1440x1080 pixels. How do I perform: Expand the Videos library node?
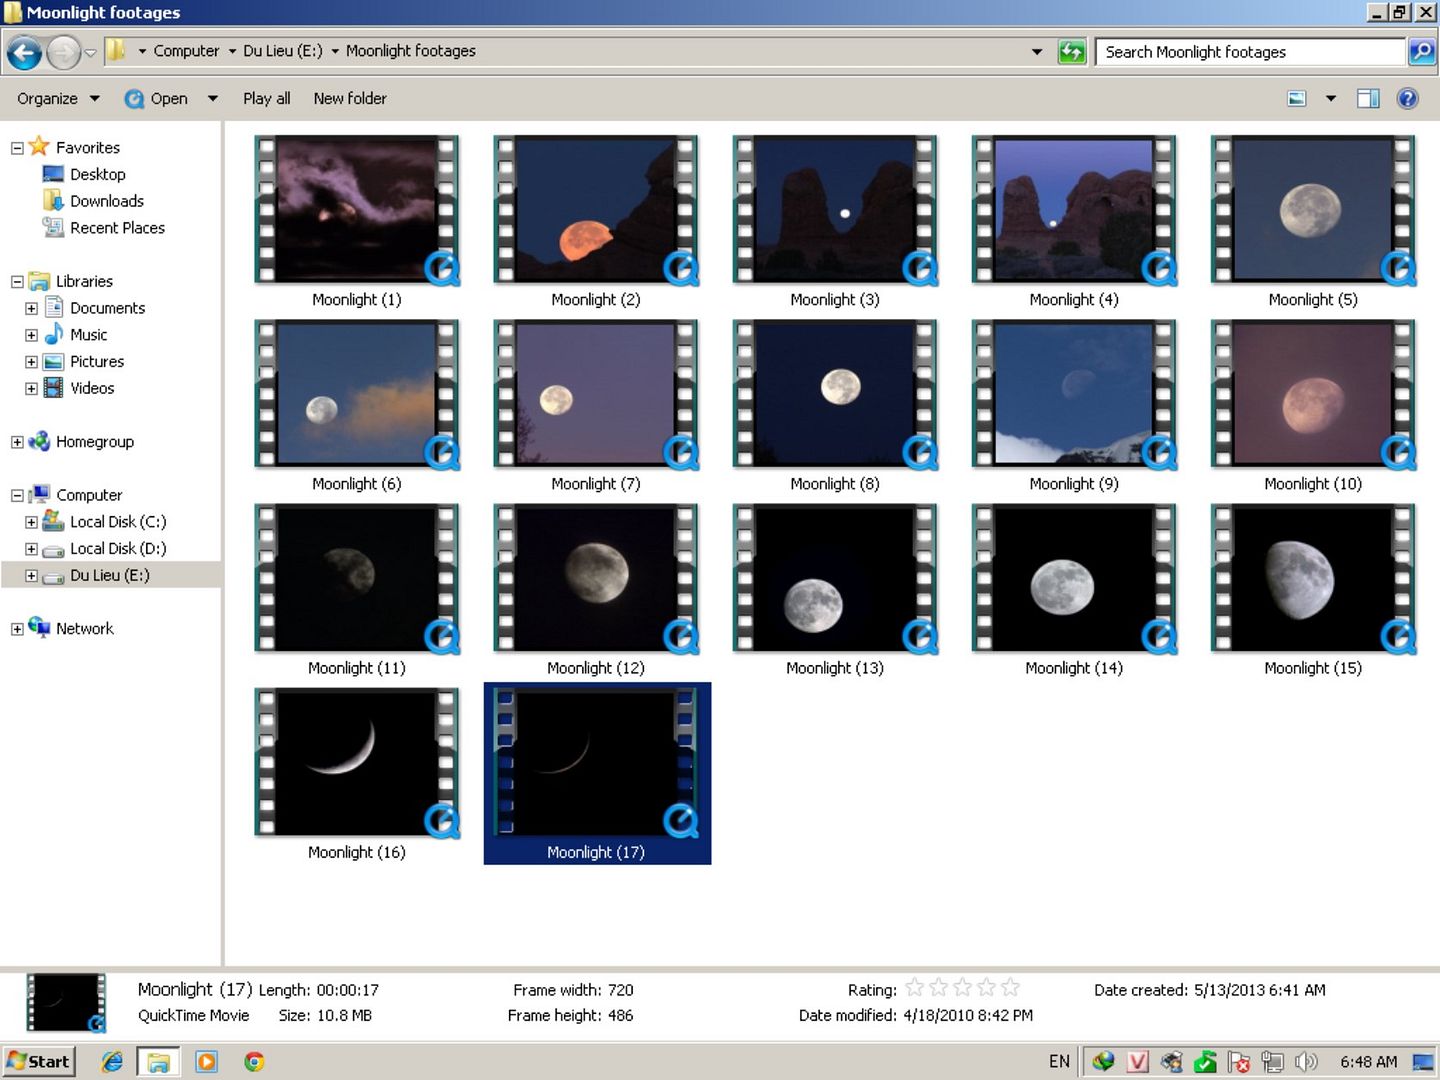pyautogui.click(x=31, y=389)
